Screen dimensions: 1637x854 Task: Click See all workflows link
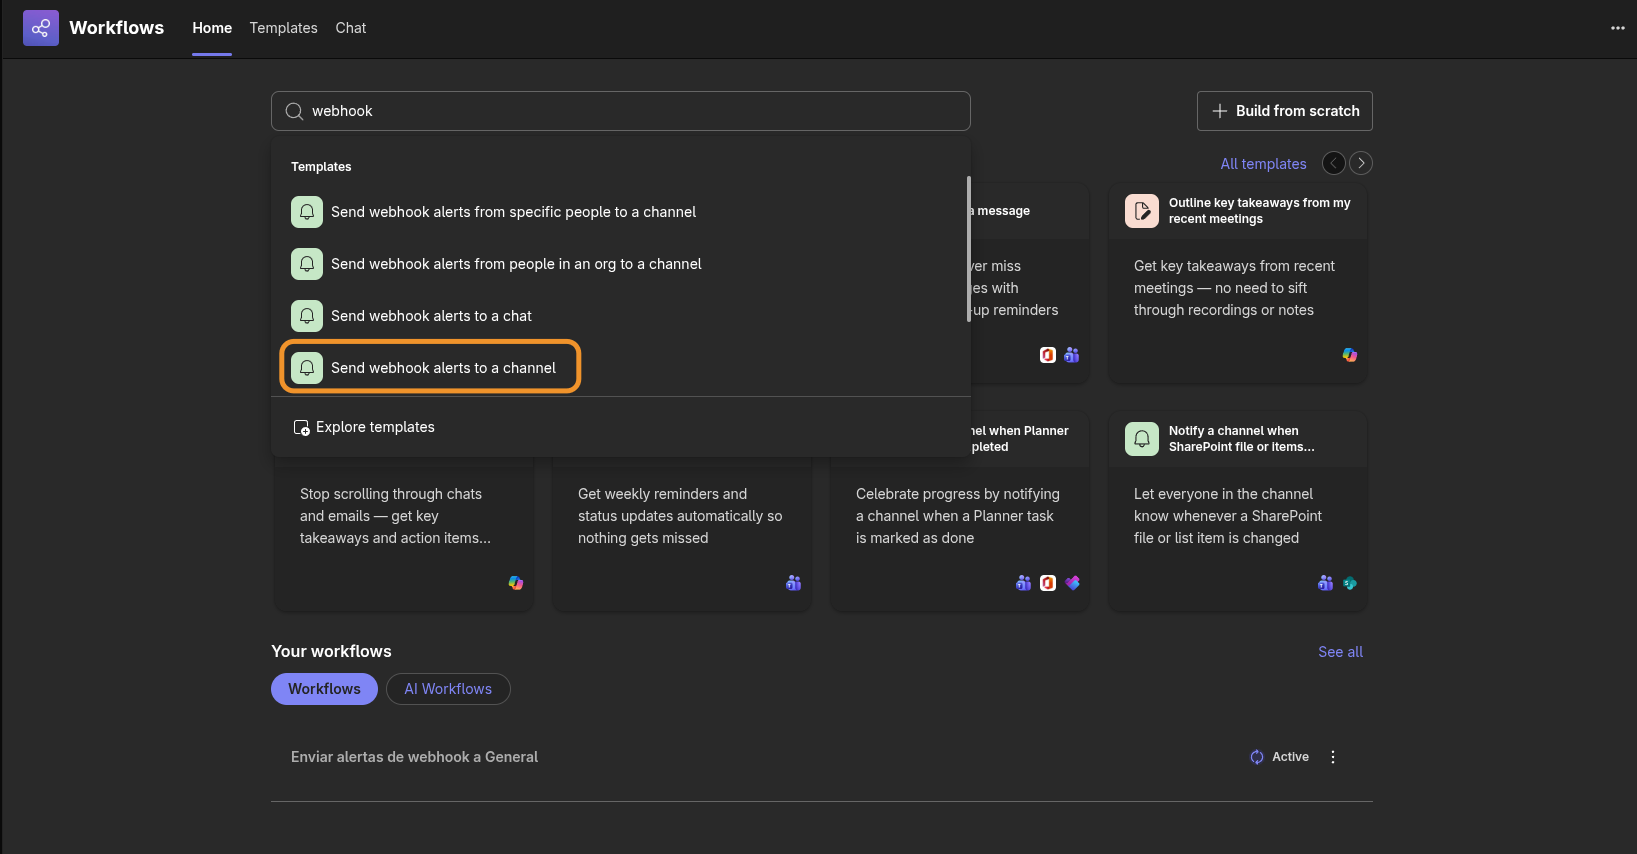click(1341, 652)
